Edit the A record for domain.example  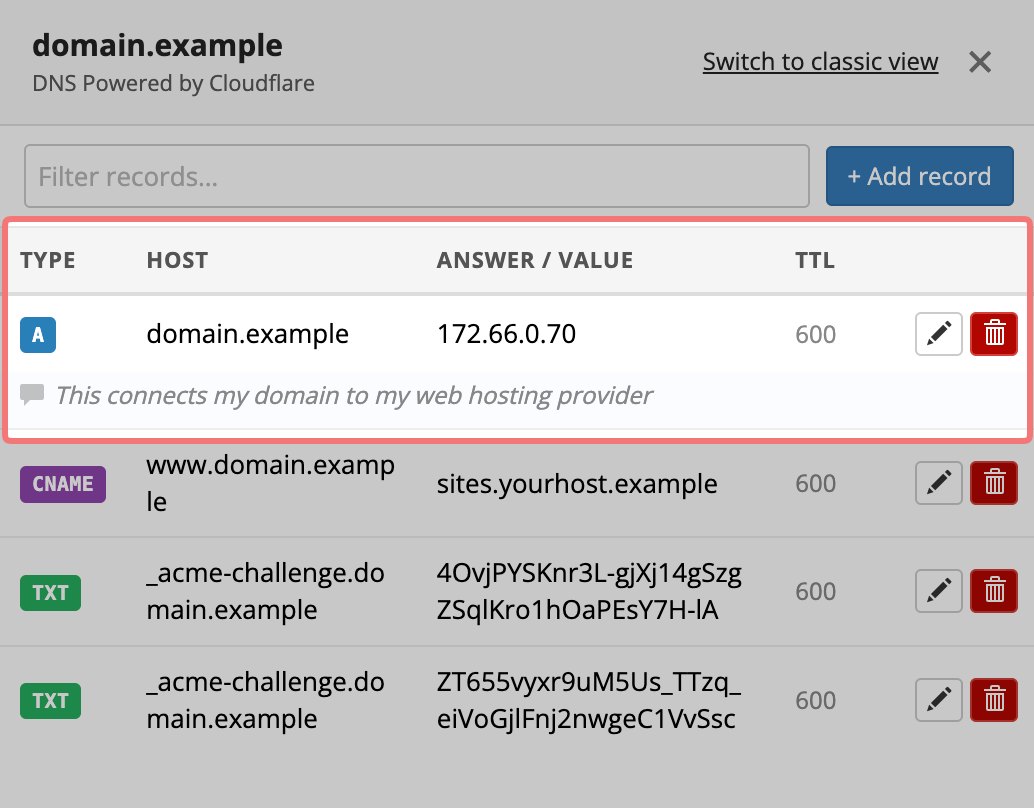[x=939, y=334]
